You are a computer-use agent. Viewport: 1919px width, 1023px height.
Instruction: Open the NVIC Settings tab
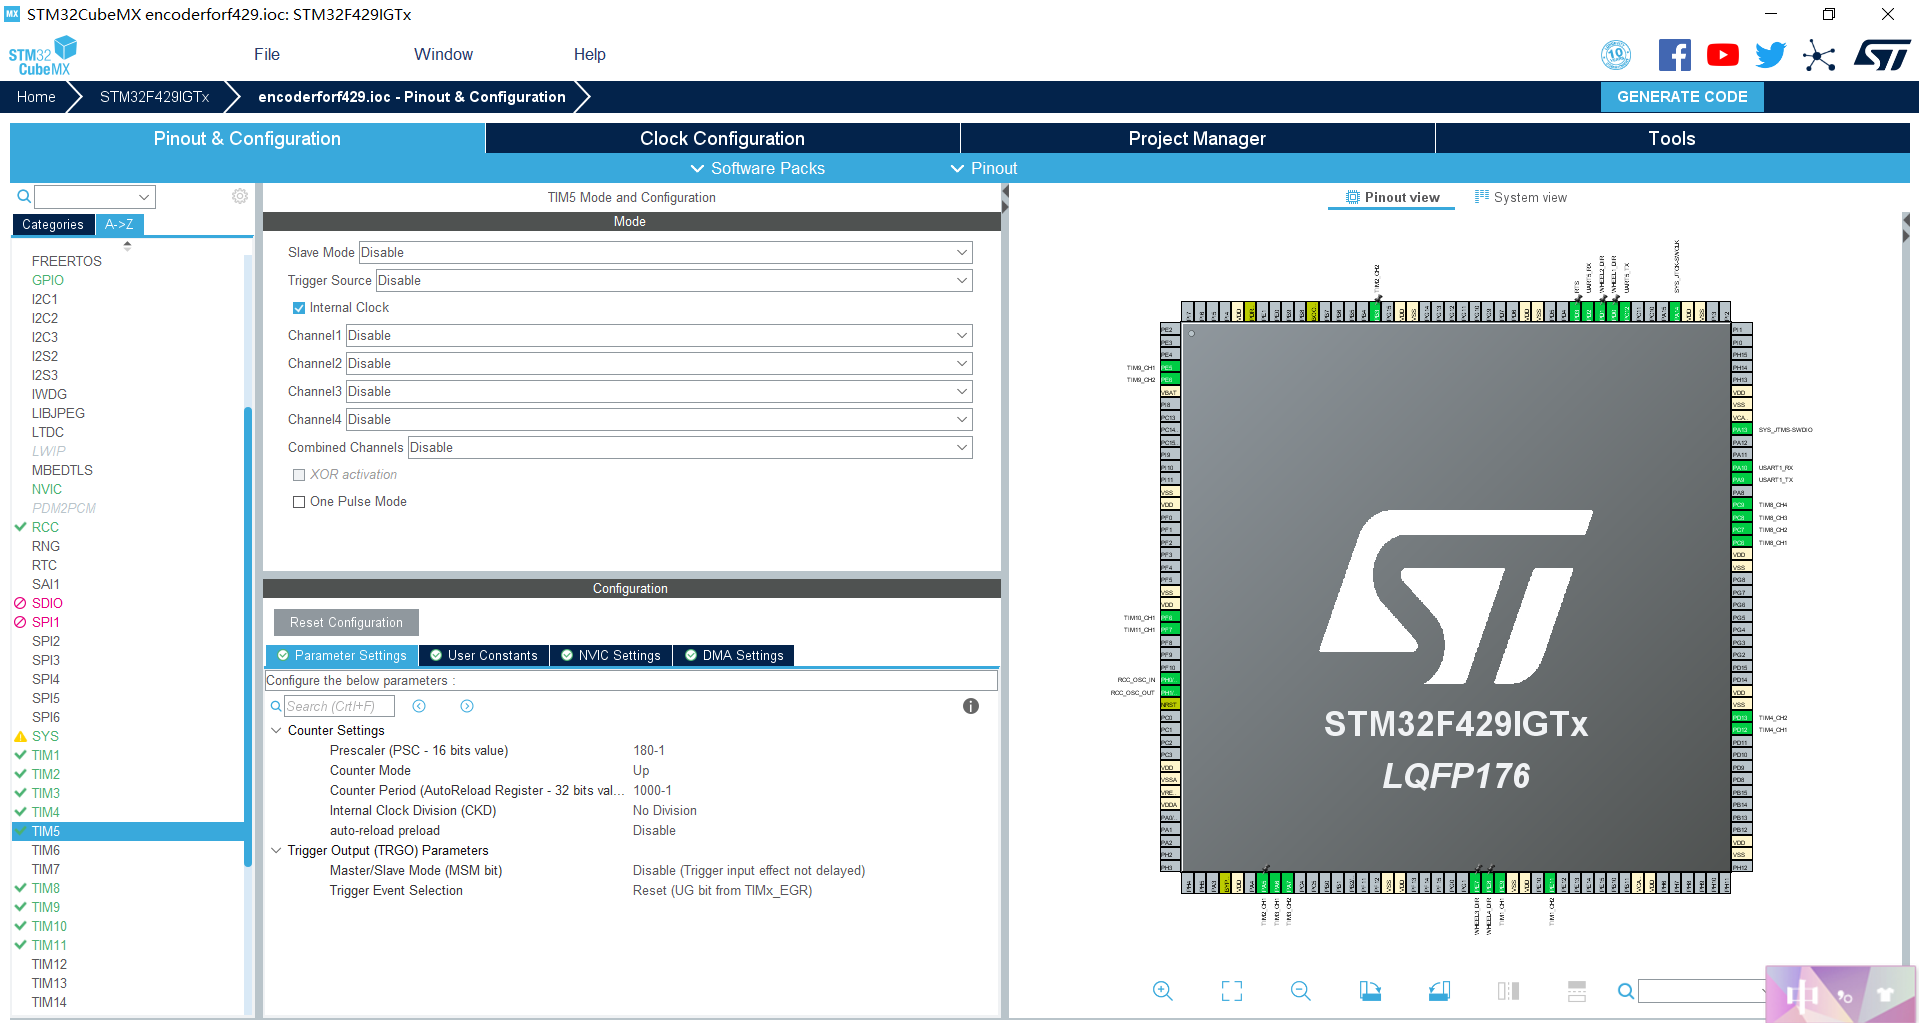click(x=610, y=656)
